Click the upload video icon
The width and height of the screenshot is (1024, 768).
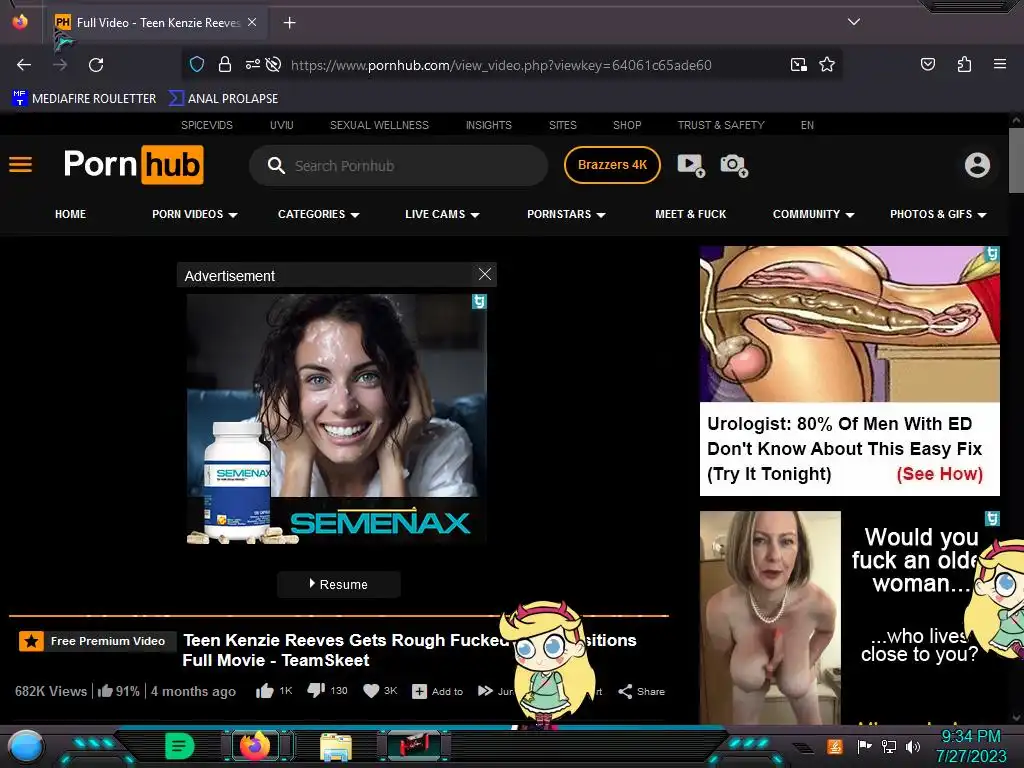click(691, 165)
